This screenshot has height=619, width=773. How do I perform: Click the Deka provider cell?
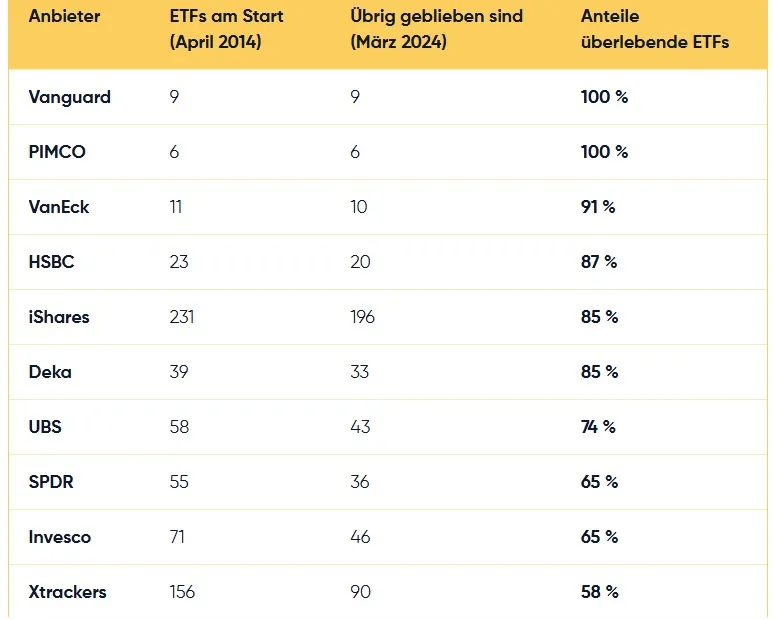pos(50,372)
